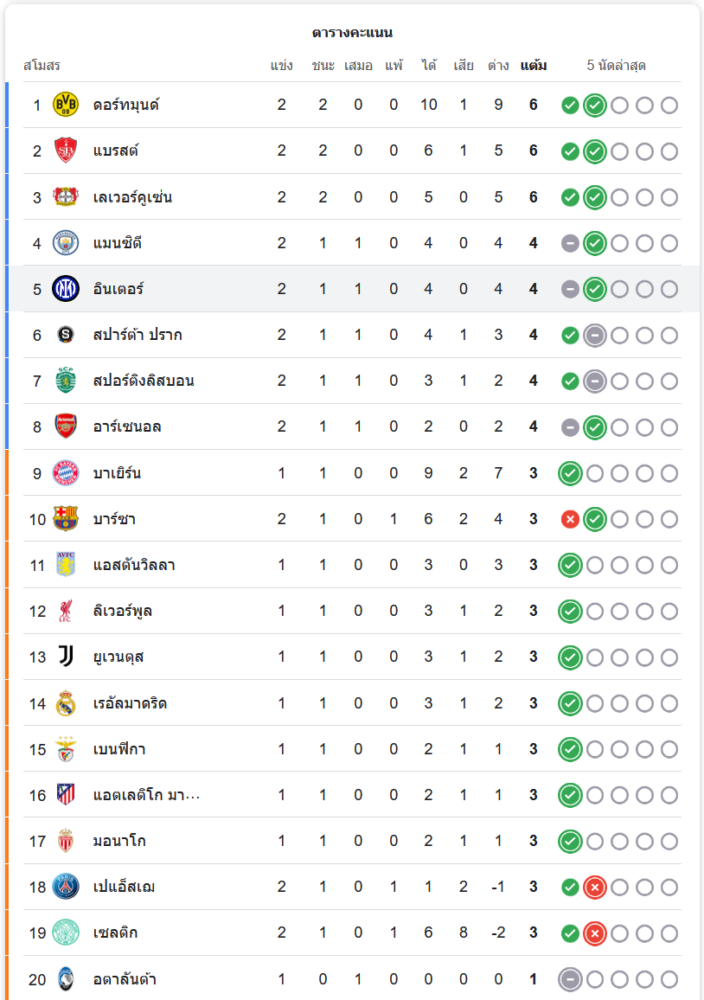The image size is (704, 1000).
Task: Click the สโมสร club column header
Action: 42,66
